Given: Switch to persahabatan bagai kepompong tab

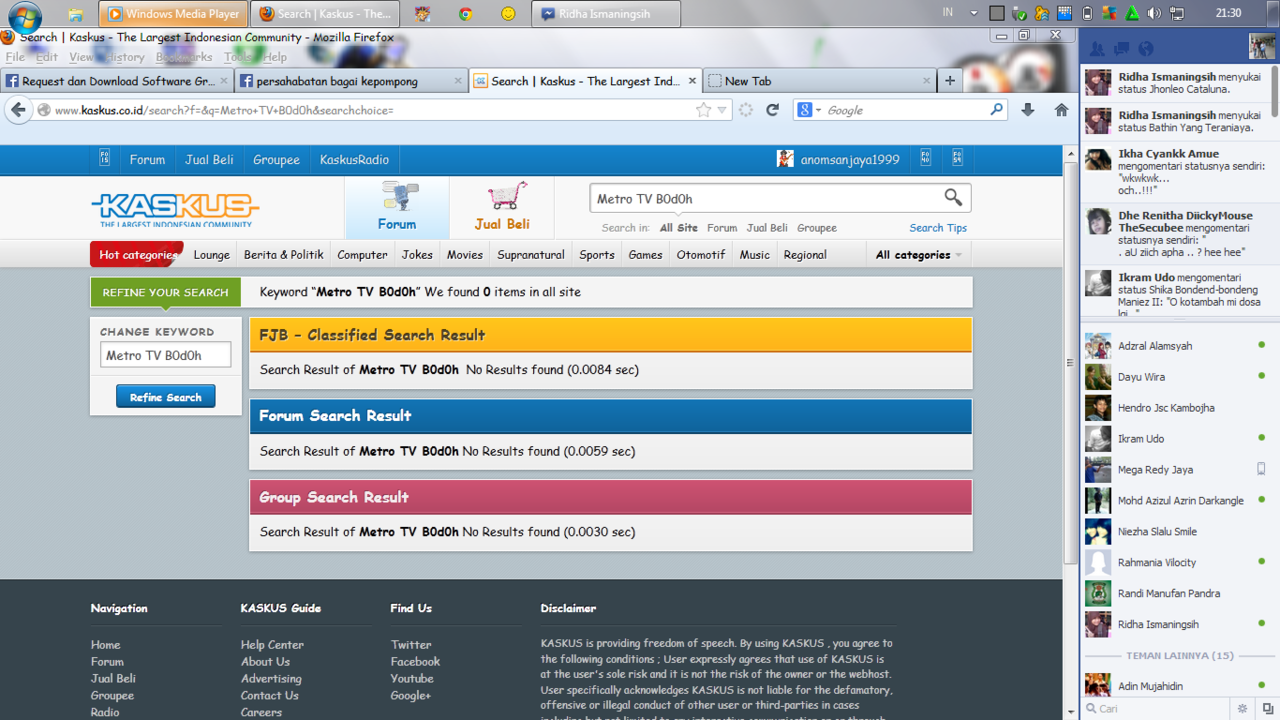Looking at the screenshot, I should [351, 81].
